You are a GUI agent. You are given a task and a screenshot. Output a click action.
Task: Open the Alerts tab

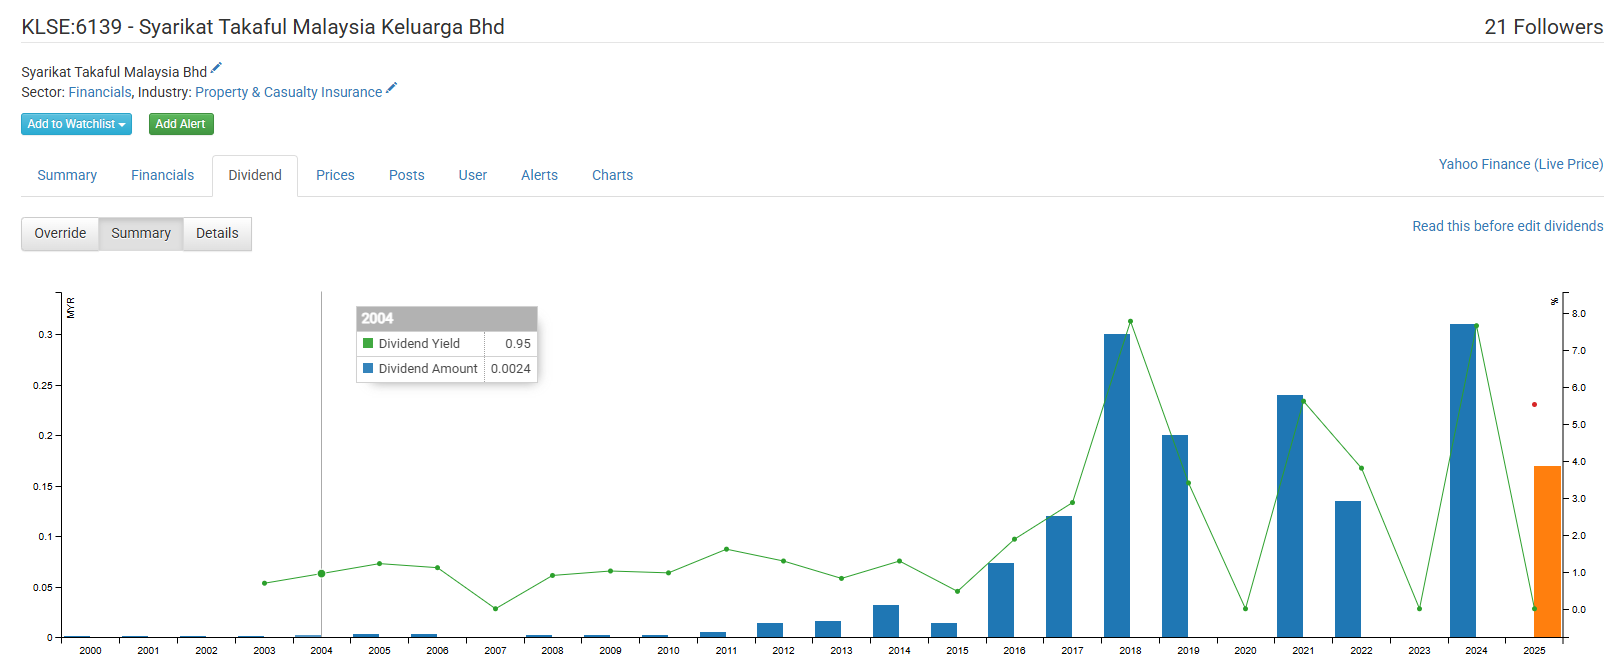coord(539,175)
